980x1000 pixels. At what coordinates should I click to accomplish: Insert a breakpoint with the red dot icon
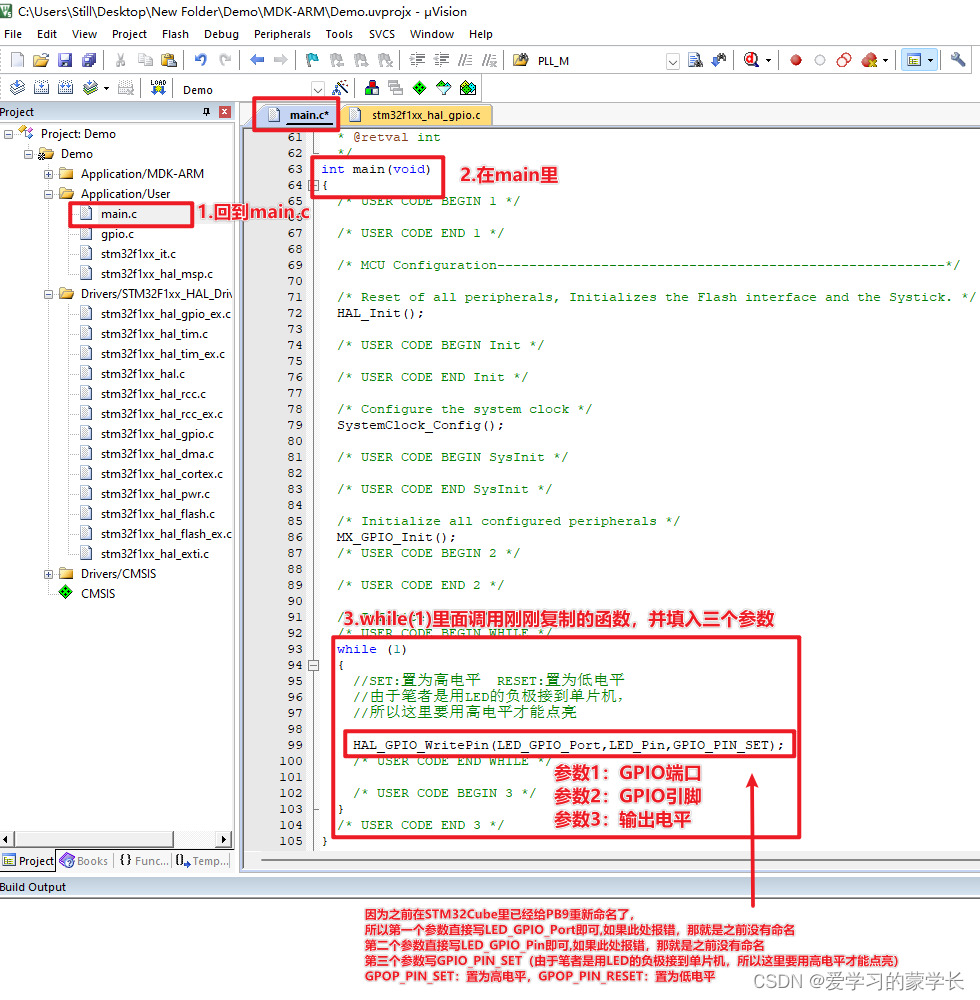(796, 61)
